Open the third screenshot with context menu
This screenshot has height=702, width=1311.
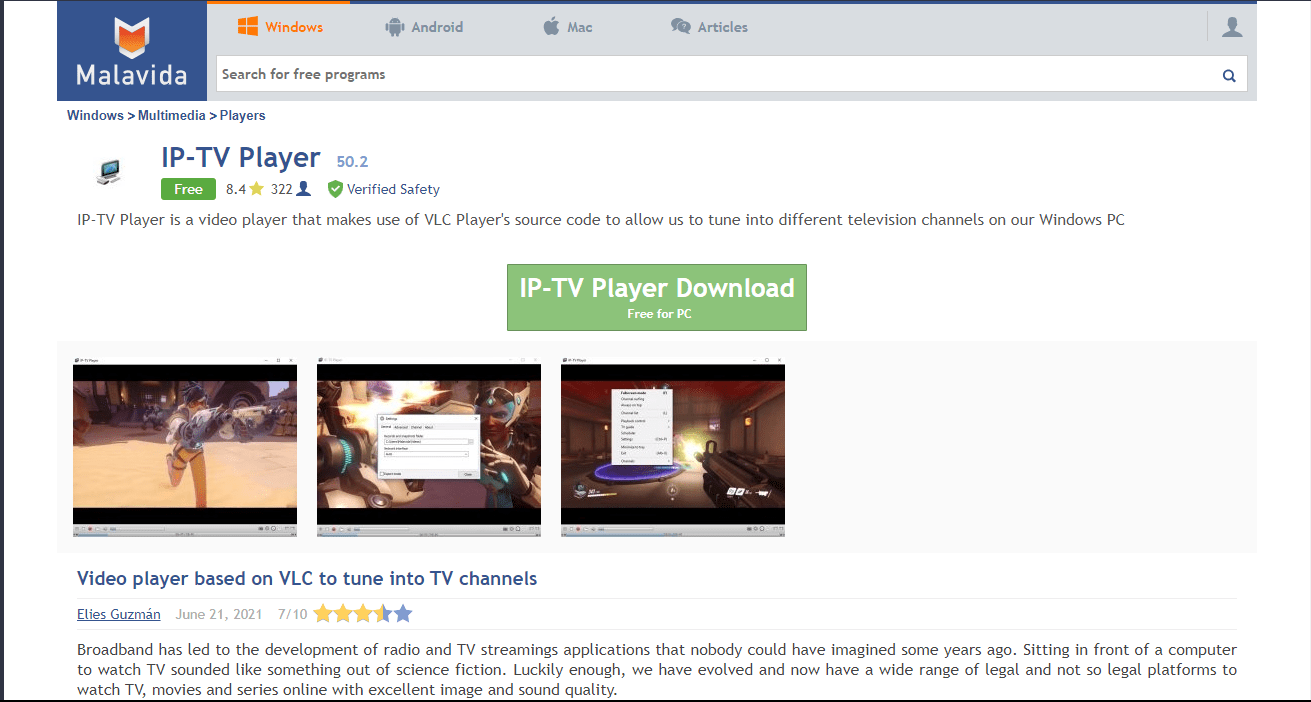coord(673,447)
